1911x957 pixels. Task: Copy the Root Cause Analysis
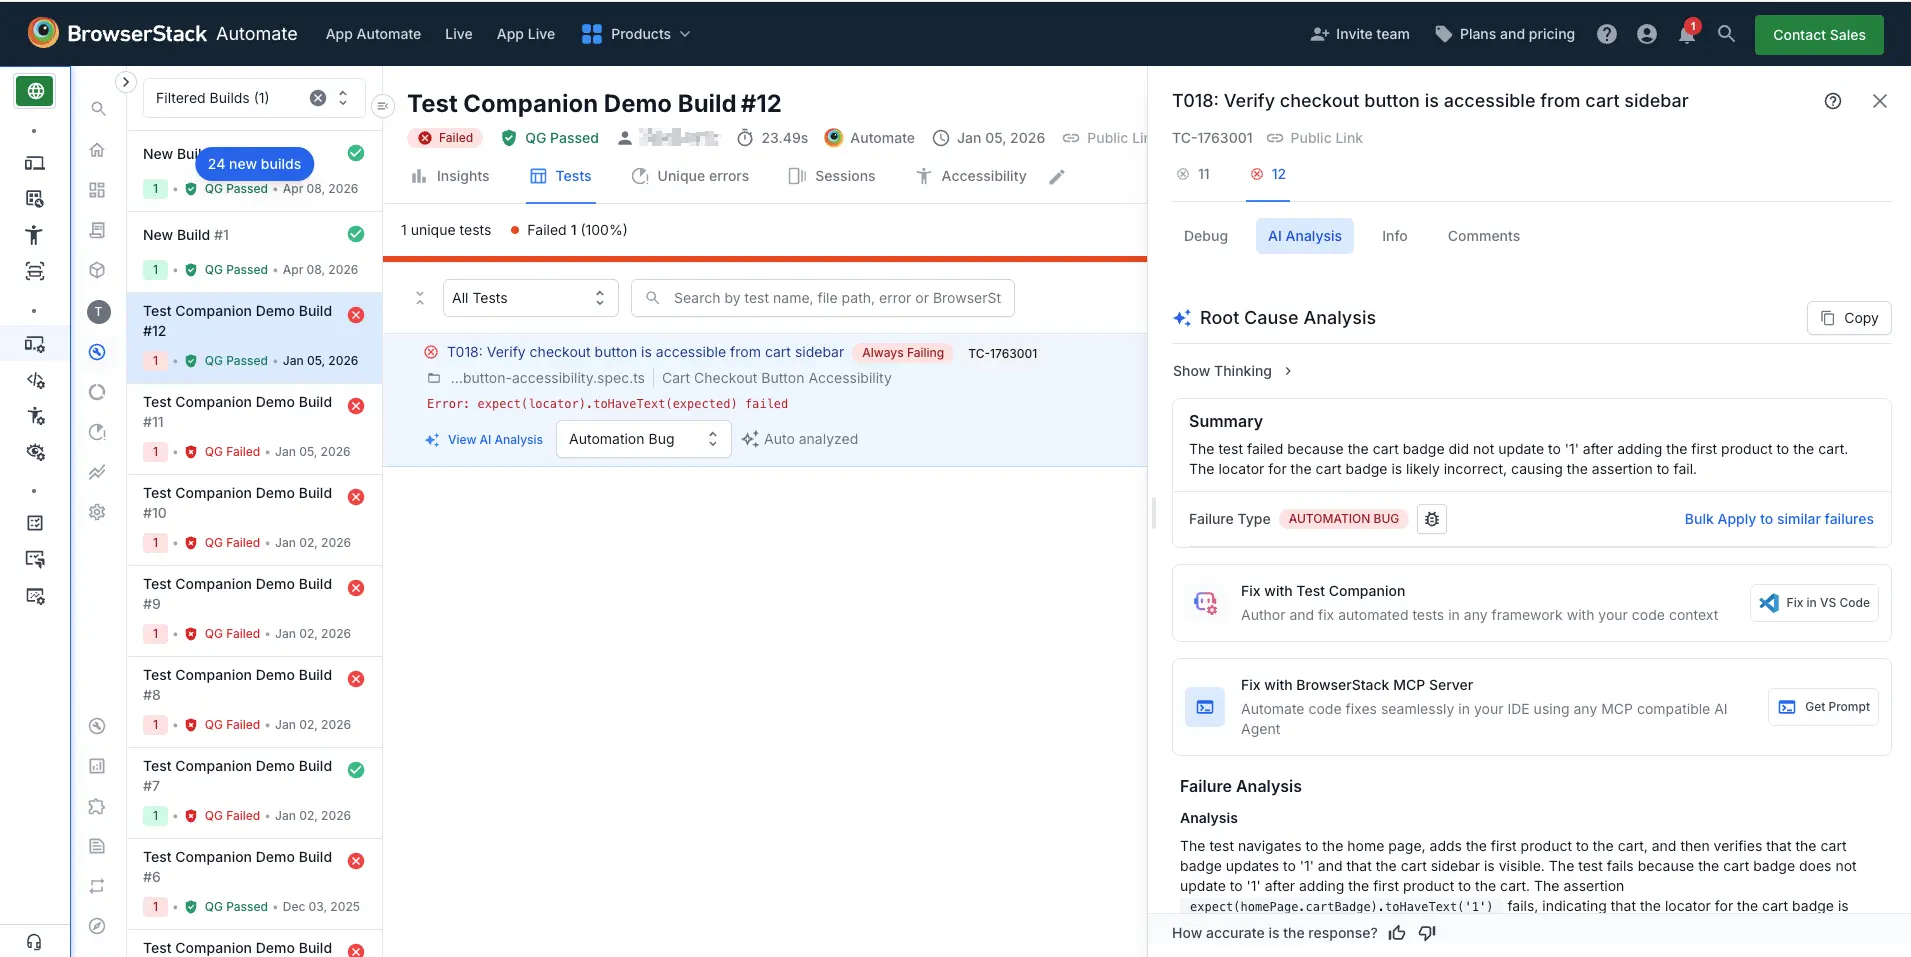coord(1848,318)
